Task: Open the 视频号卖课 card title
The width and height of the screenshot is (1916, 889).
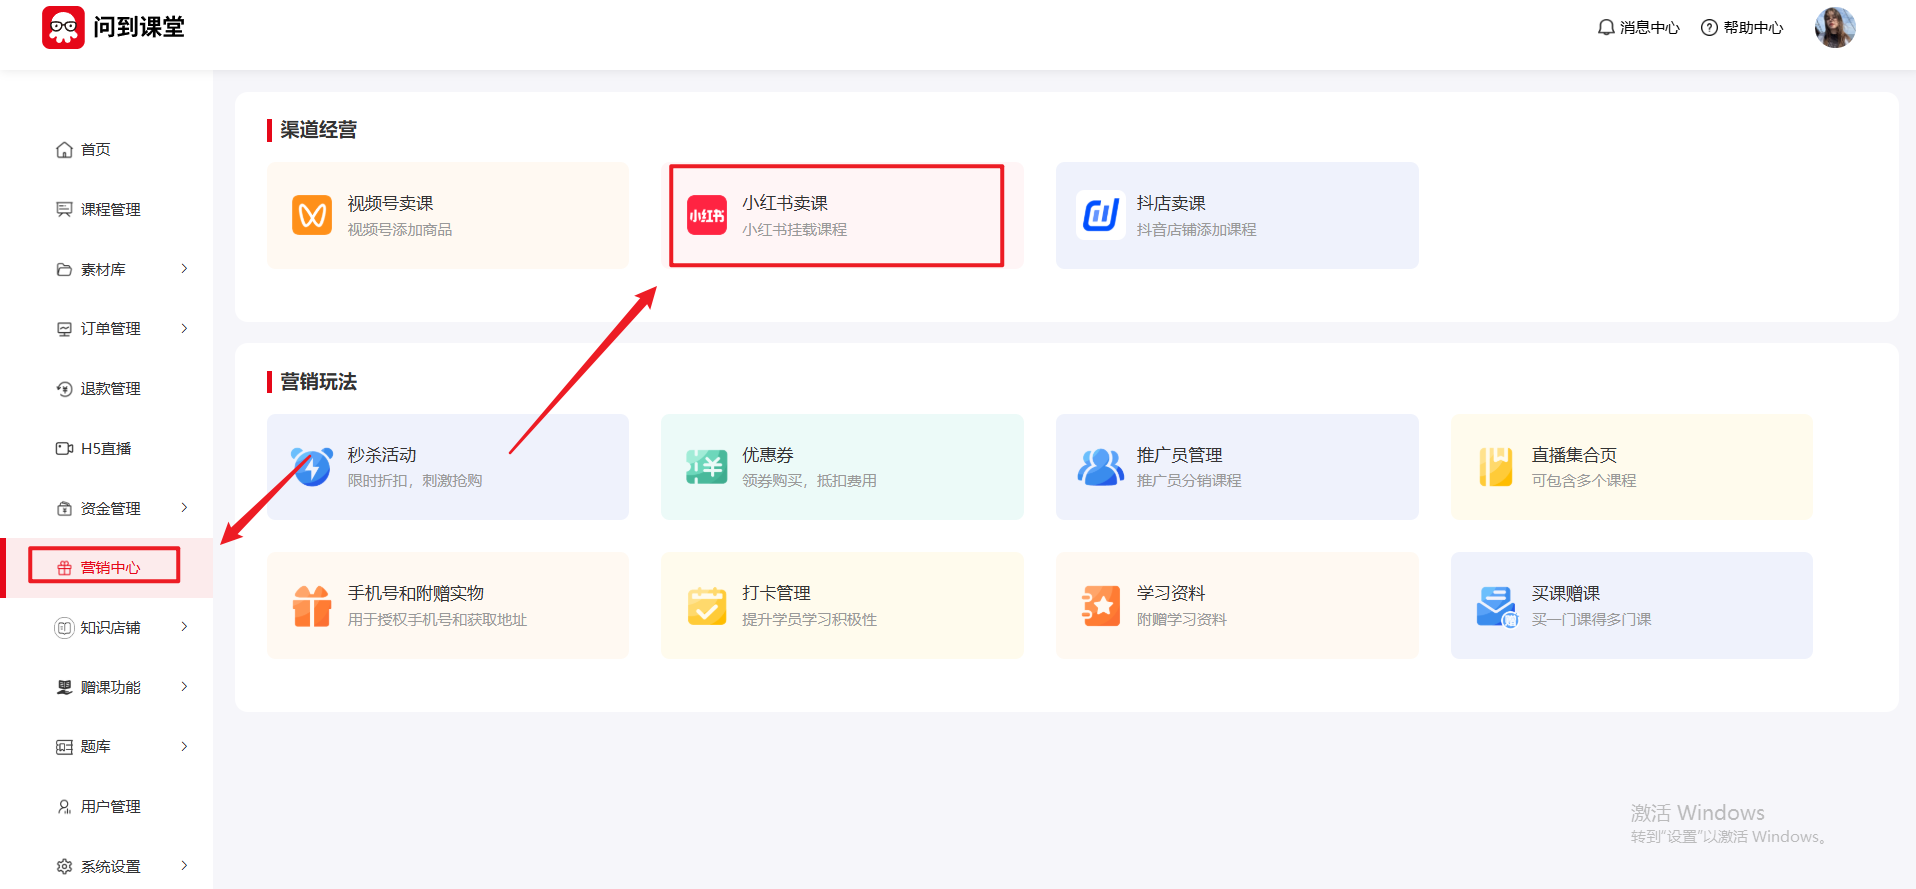Action: pos(390,203)
